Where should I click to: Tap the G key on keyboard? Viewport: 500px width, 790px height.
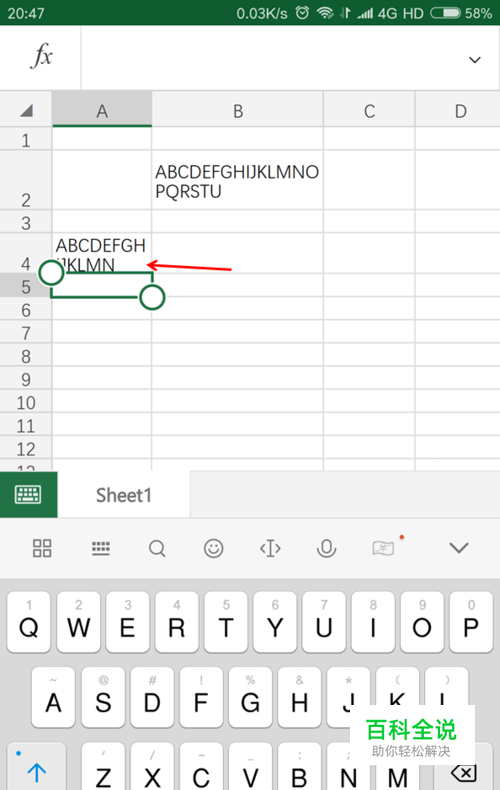click(x=250, y=697)
